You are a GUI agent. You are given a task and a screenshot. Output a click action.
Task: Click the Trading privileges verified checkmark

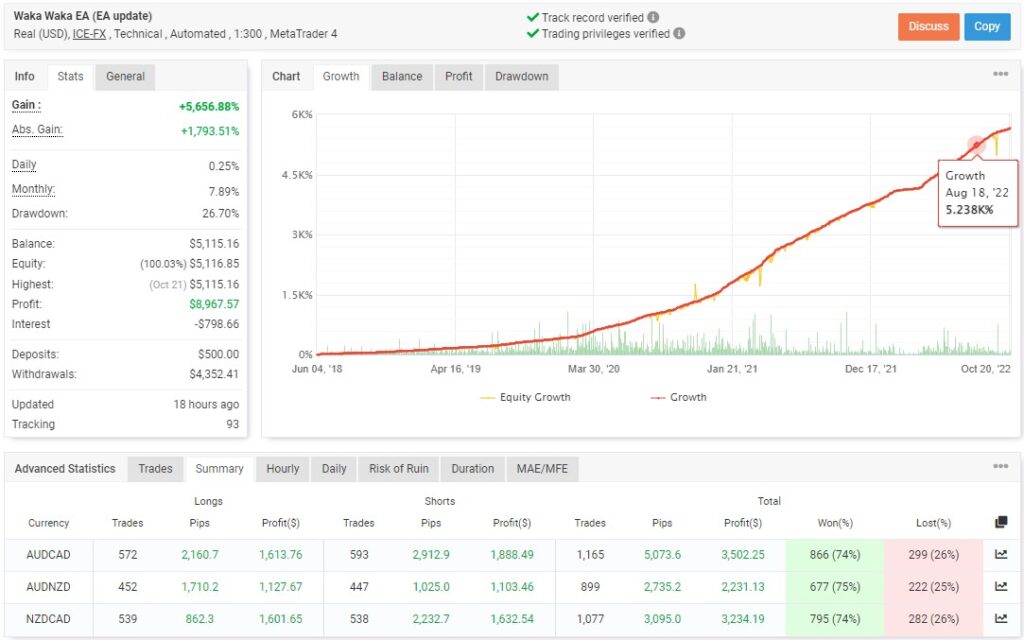point(533,33)
